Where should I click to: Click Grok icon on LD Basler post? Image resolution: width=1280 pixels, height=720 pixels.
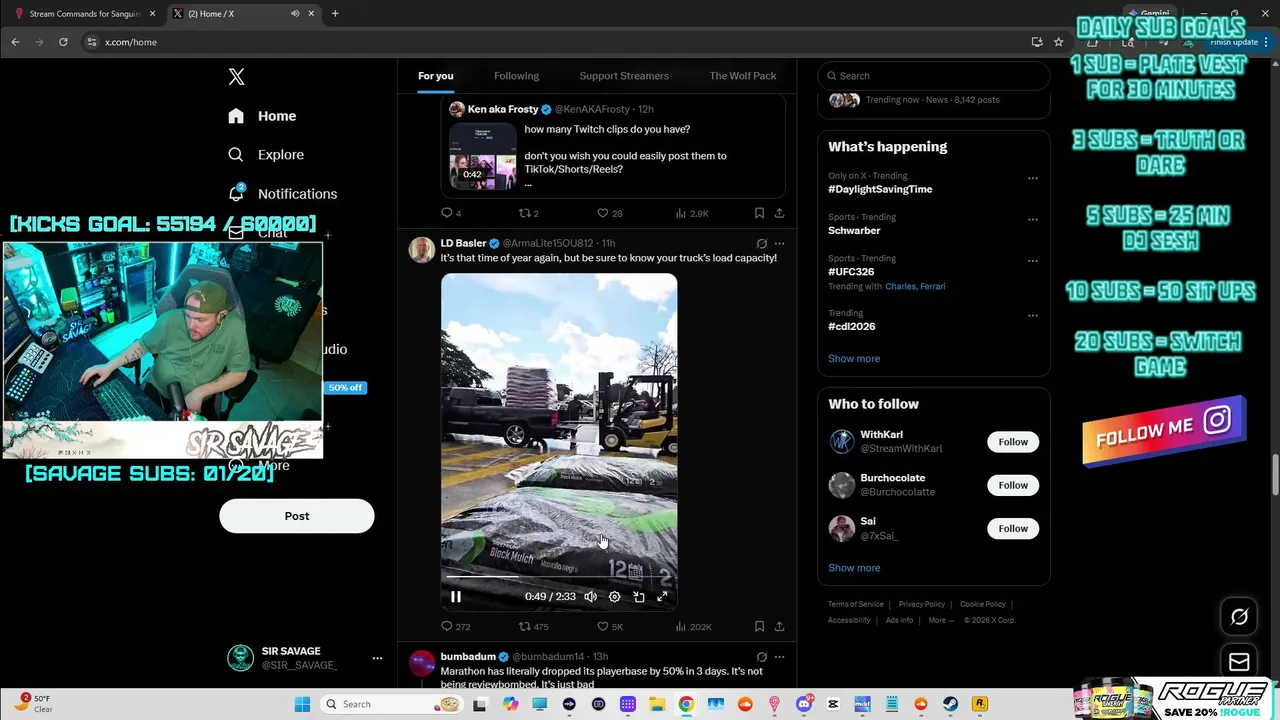coord(761,243)
